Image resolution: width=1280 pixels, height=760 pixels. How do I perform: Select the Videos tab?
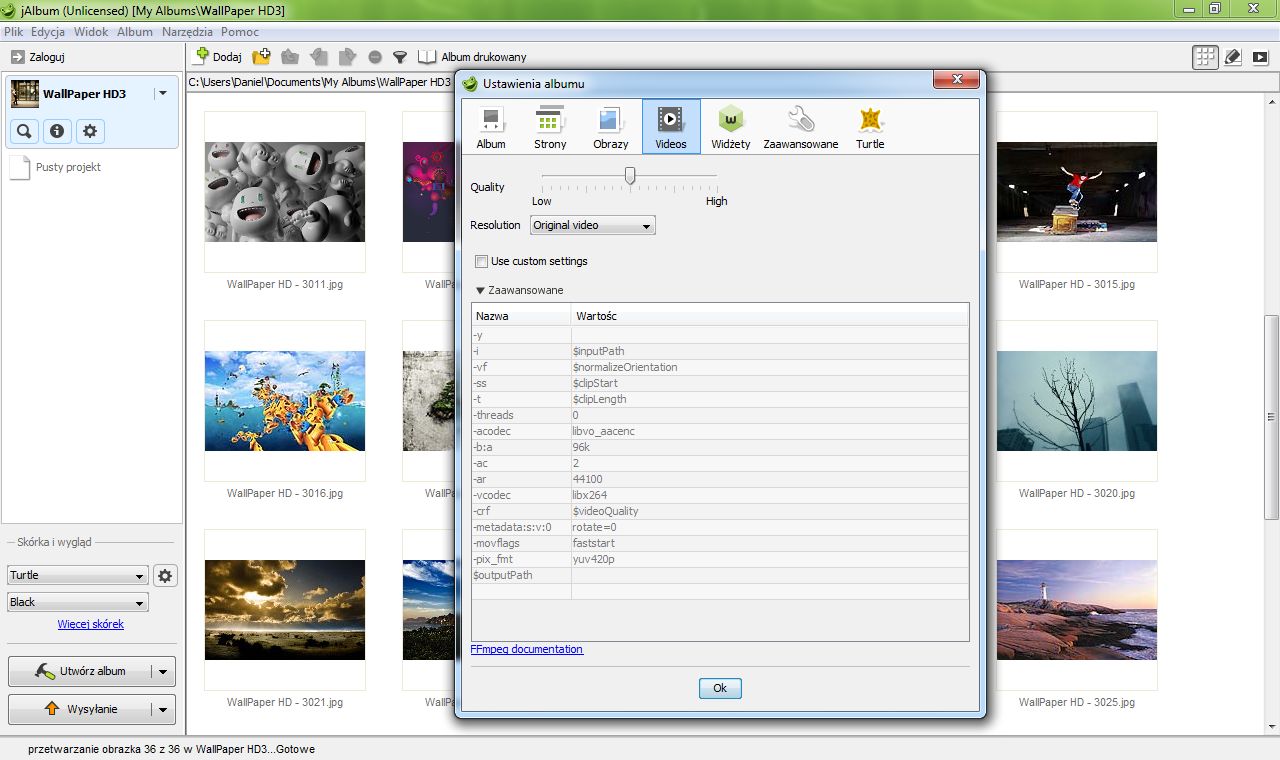(671, 127)
